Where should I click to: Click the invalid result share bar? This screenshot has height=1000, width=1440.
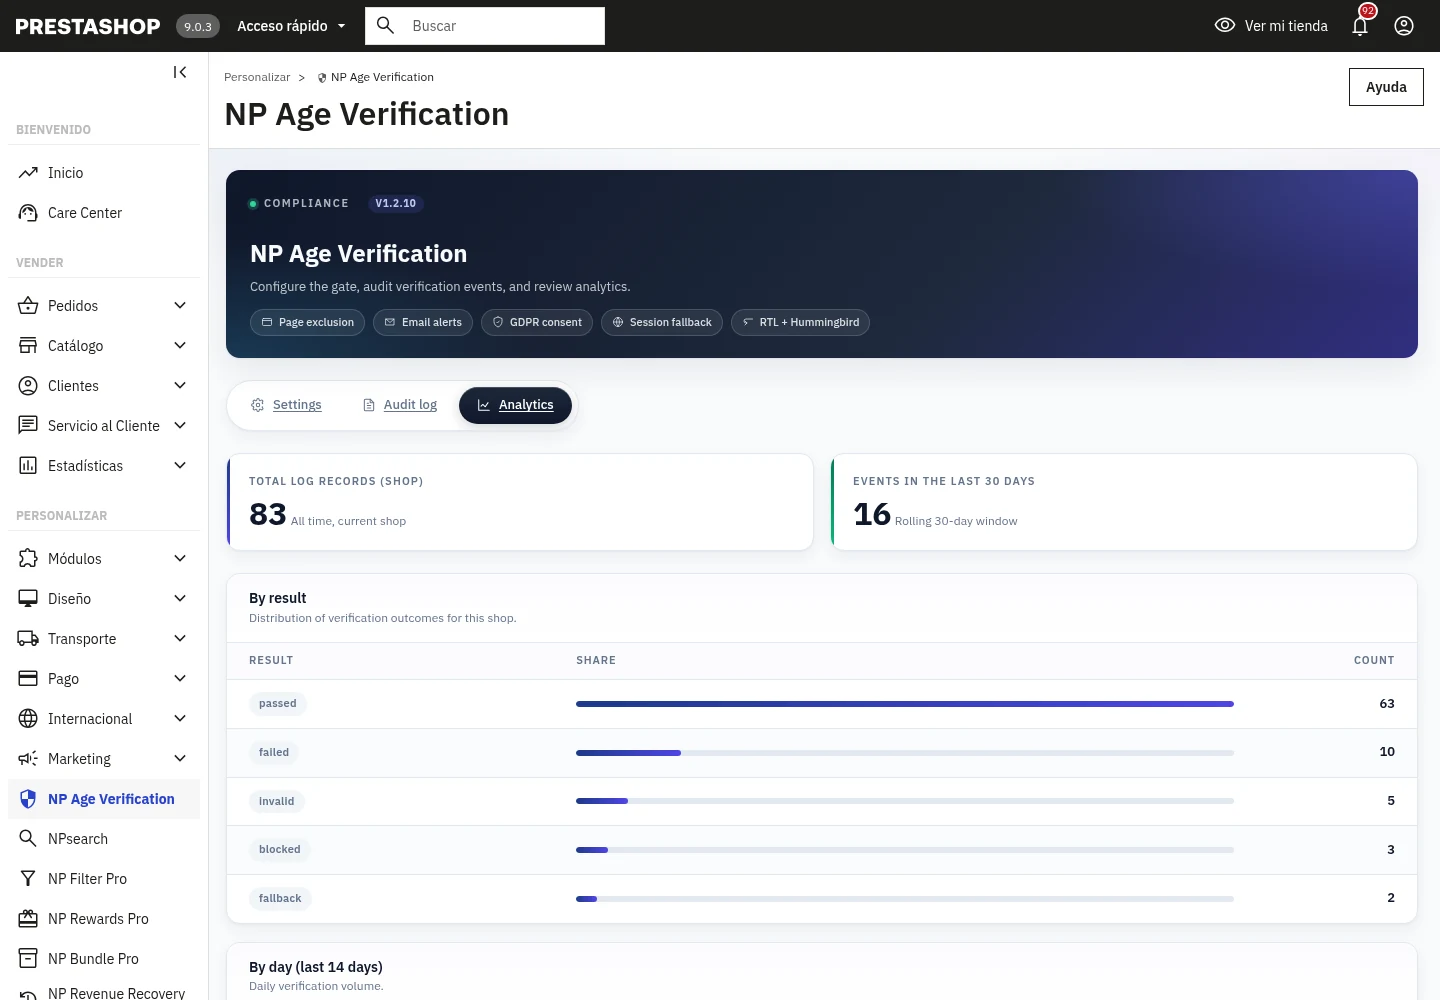click(905, 801)
